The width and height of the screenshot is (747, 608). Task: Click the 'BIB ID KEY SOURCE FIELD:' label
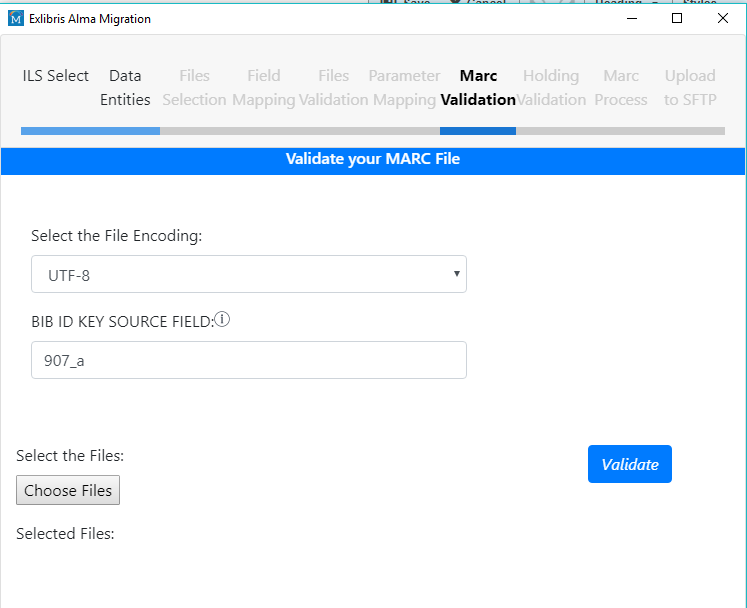point(122,322)
